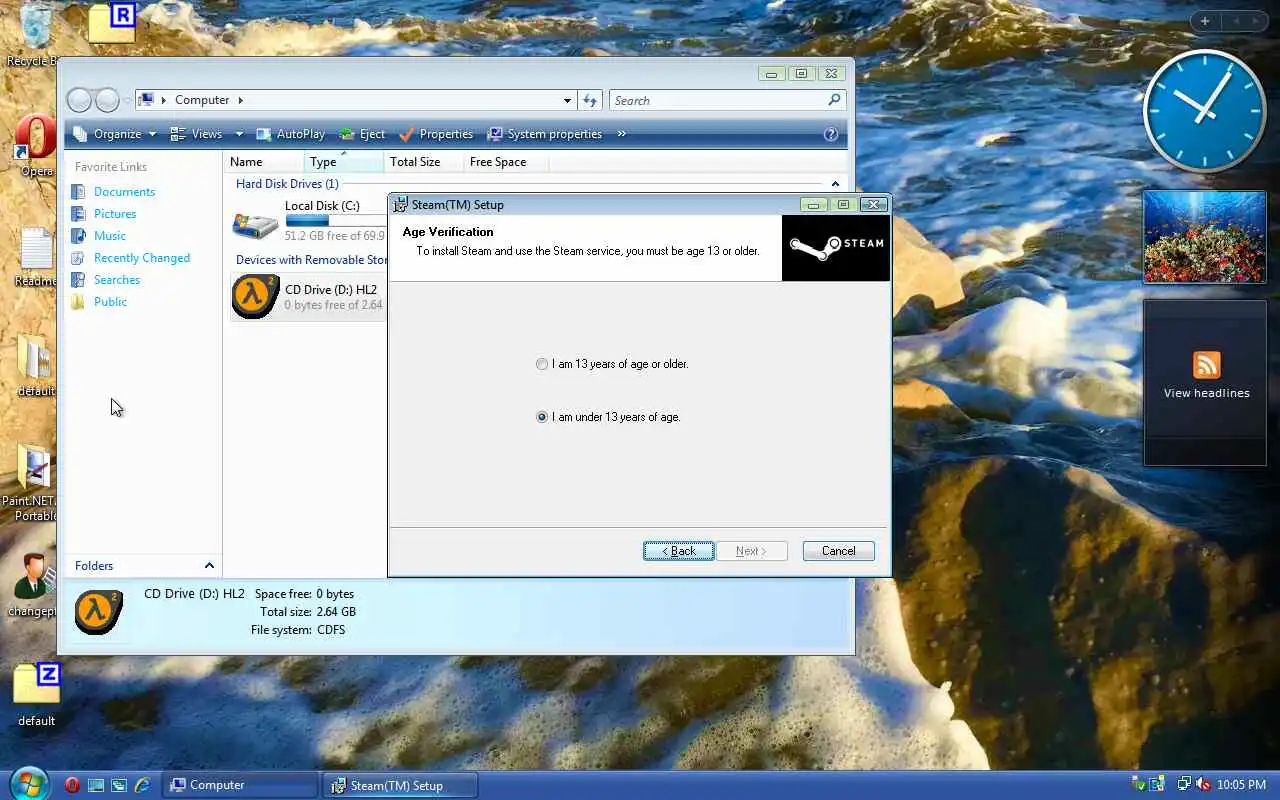Select 'I am 13 years of age or older'

612,364
